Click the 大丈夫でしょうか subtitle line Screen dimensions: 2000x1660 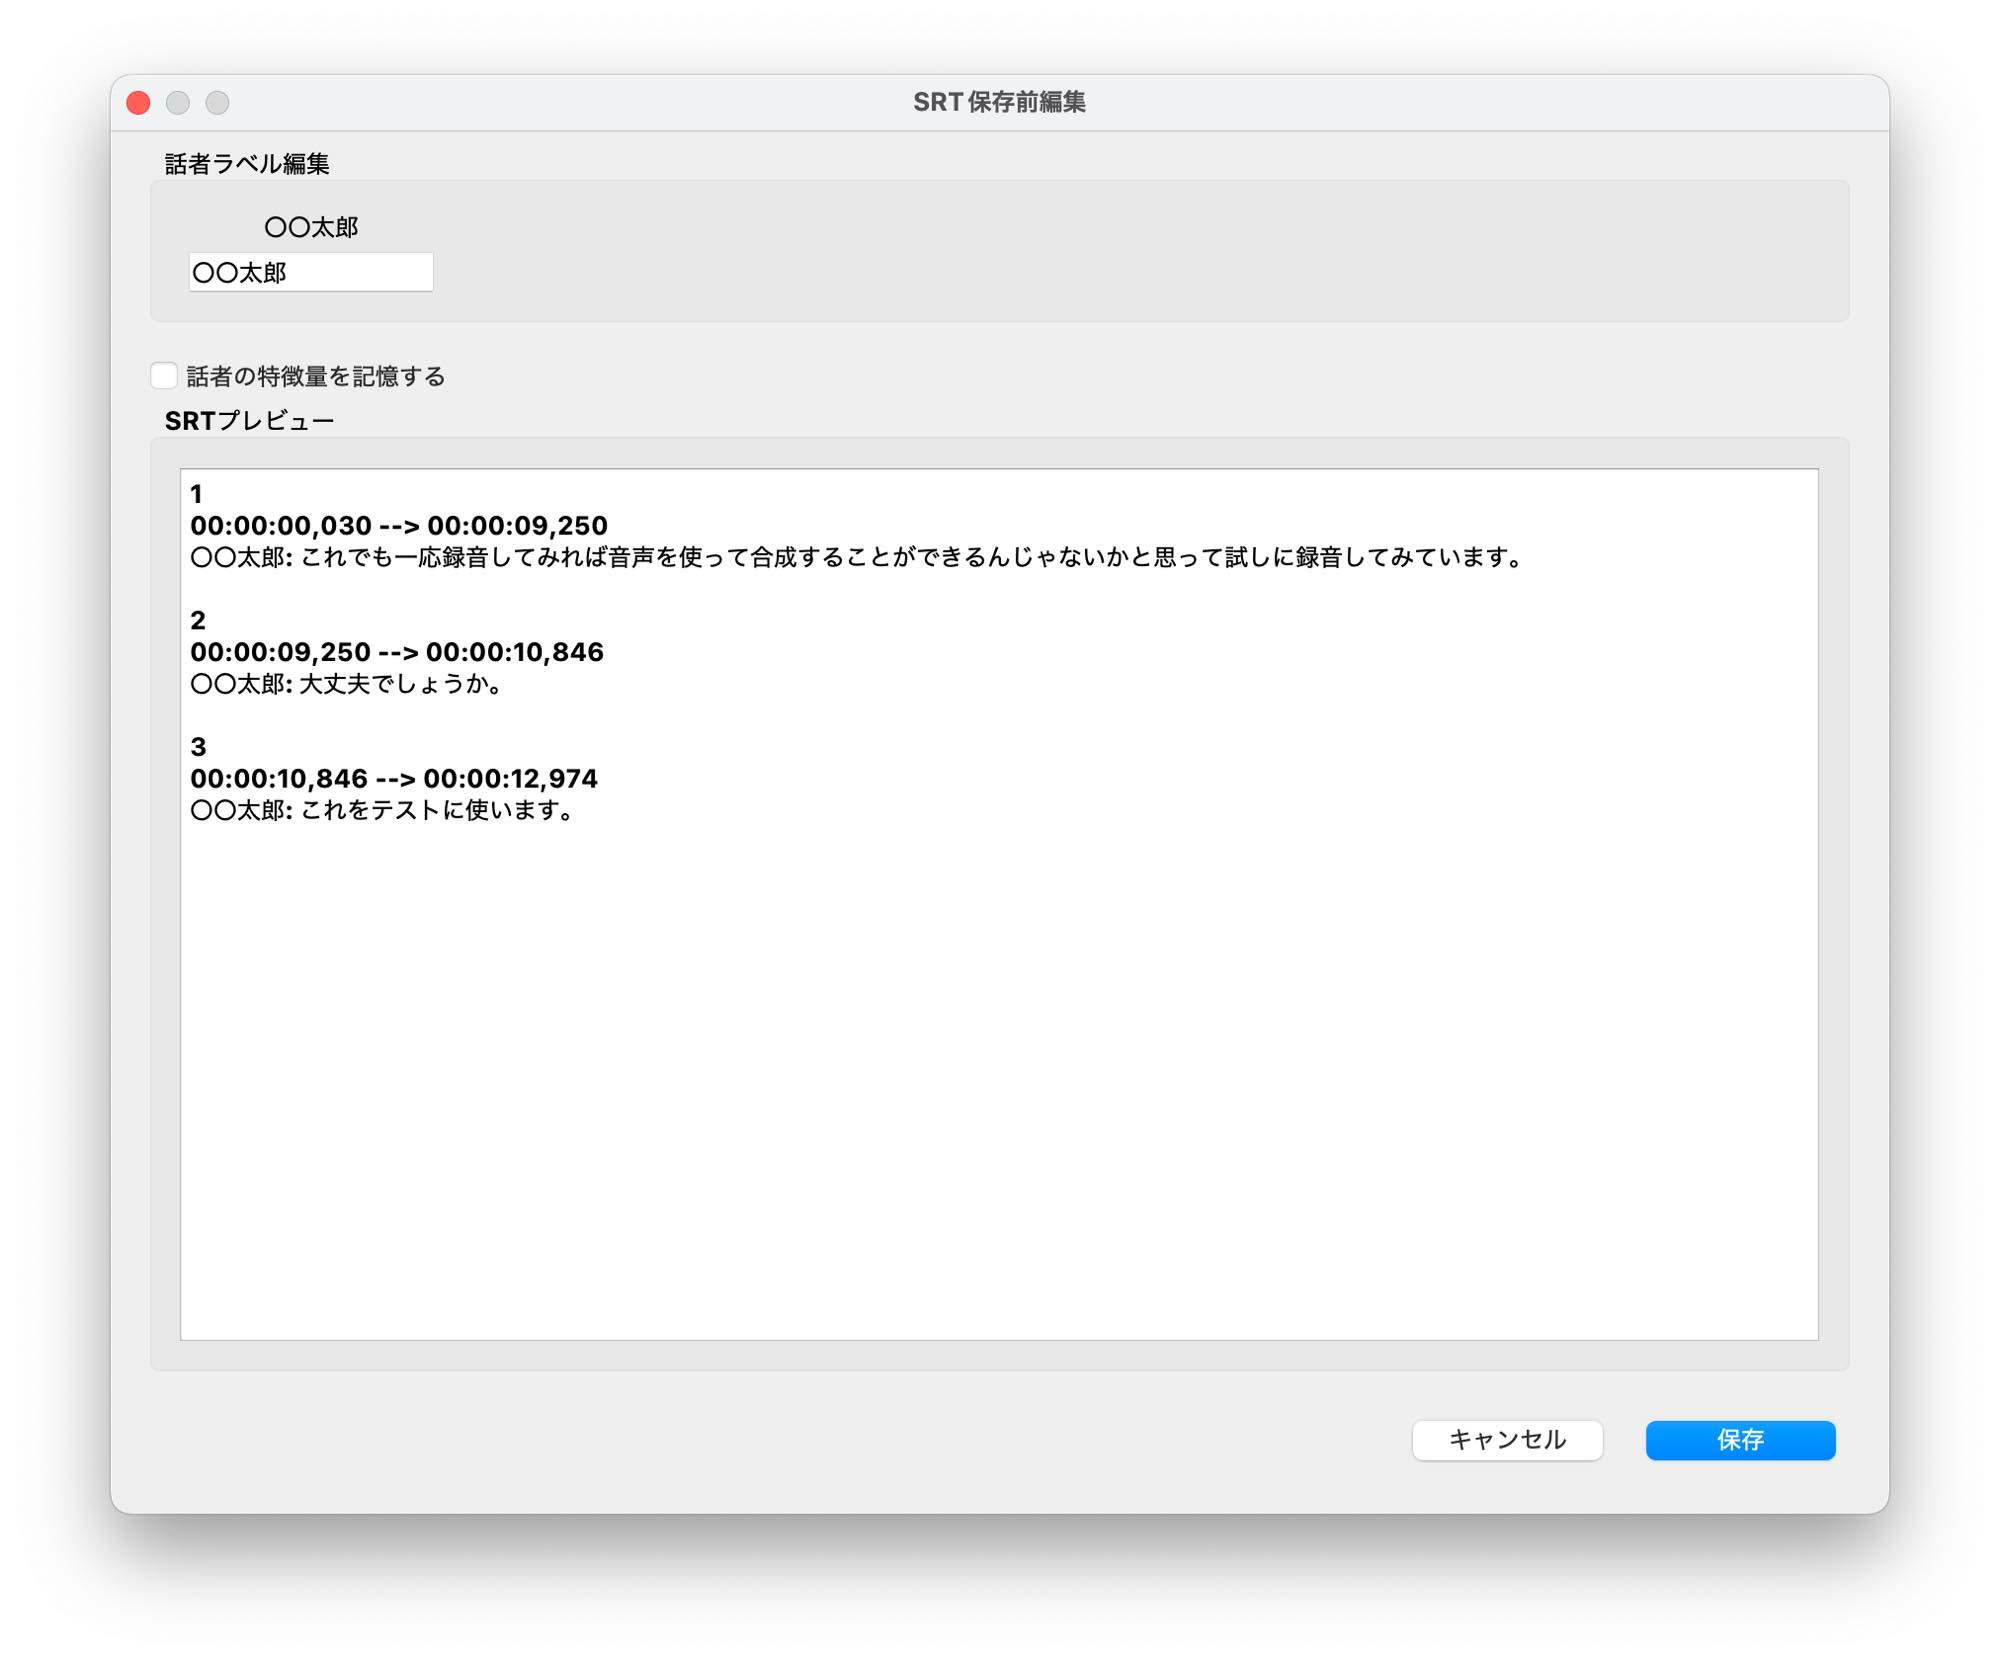click(346, 684)
